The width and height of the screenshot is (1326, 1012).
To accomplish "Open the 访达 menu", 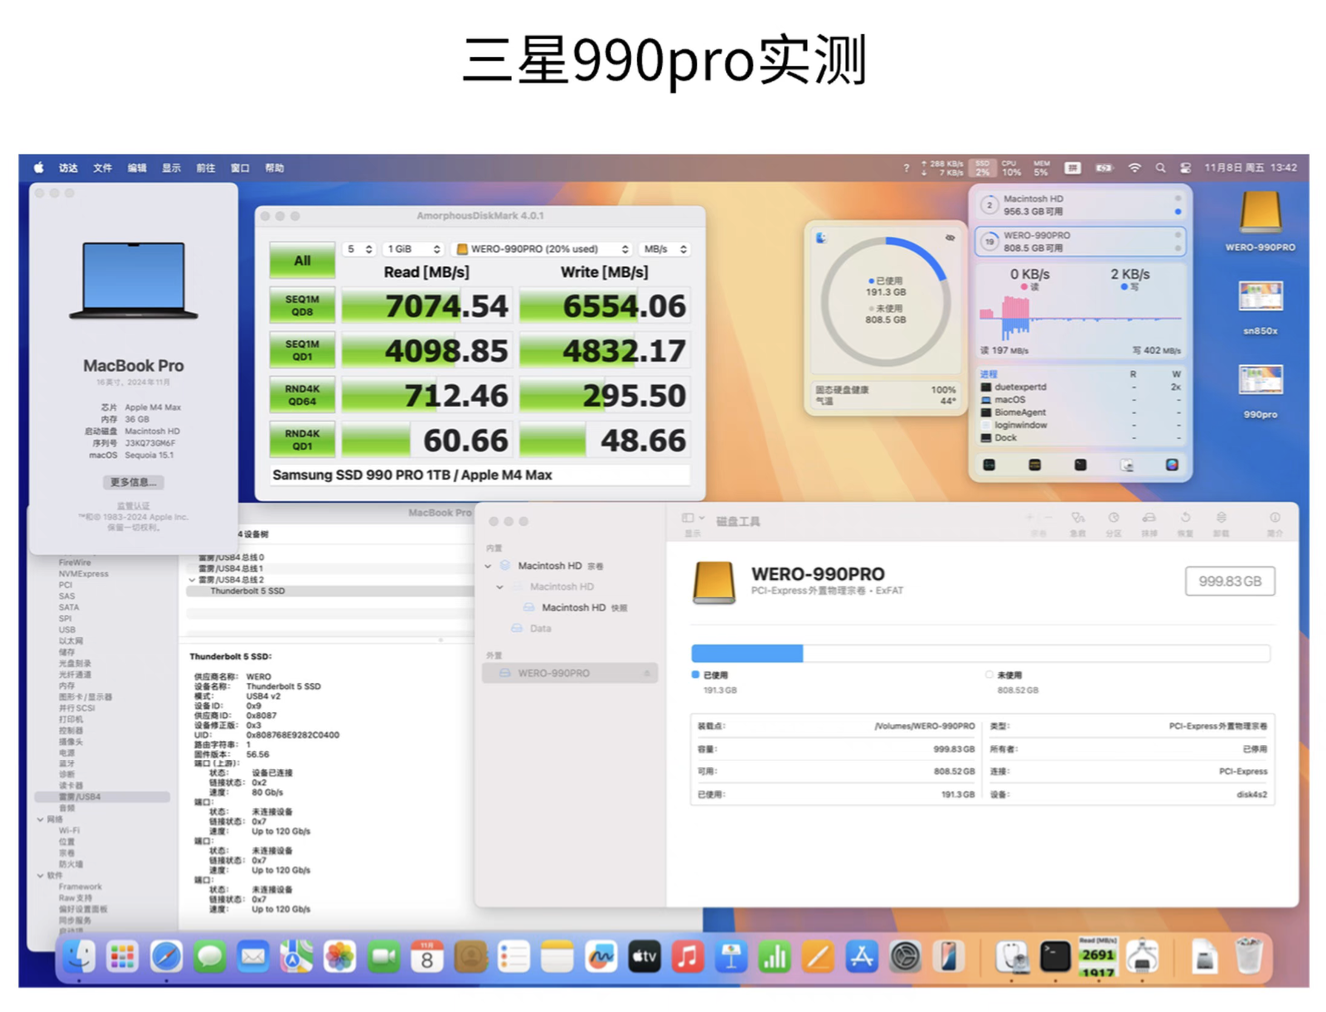I will point(68,168).
